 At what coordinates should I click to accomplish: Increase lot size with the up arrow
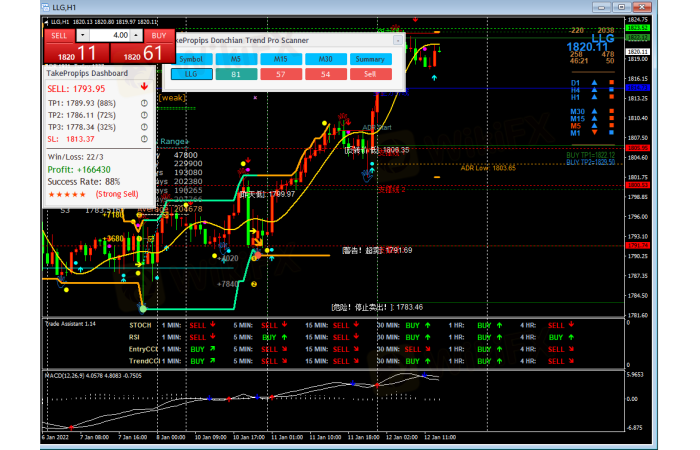pos(136,35)
